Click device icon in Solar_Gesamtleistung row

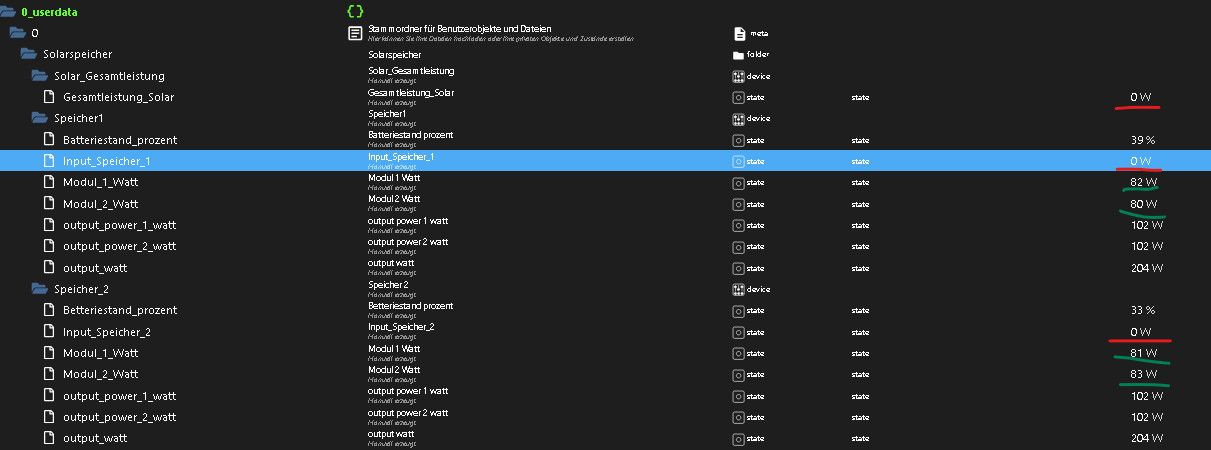coord(739,76)
